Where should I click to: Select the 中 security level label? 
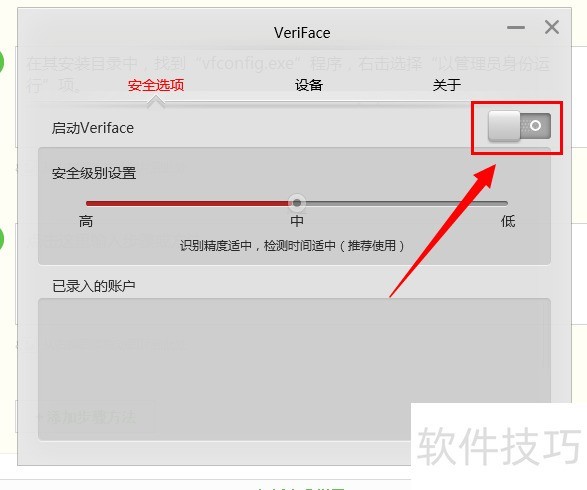297,221
